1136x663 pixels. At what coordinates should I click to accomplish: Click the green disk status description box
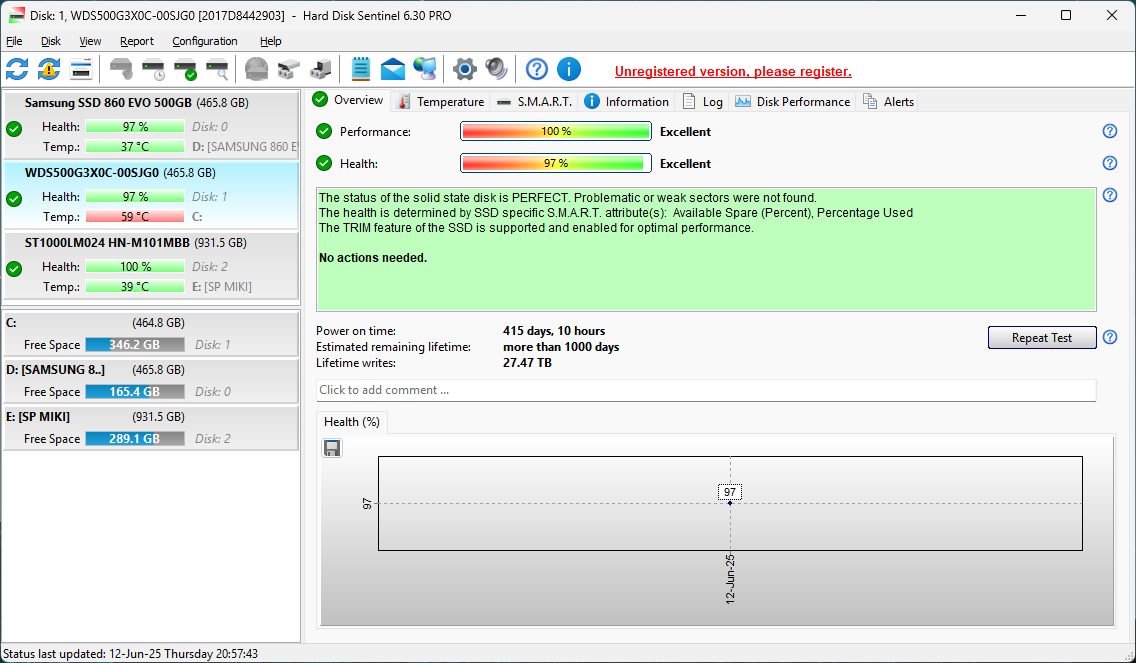706,249
